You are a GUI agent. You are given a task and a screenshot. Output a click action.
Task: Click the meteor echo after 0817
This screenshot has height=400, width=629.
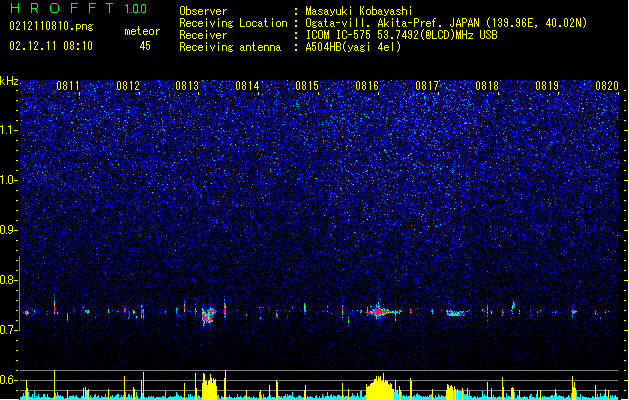pos(457,313)
